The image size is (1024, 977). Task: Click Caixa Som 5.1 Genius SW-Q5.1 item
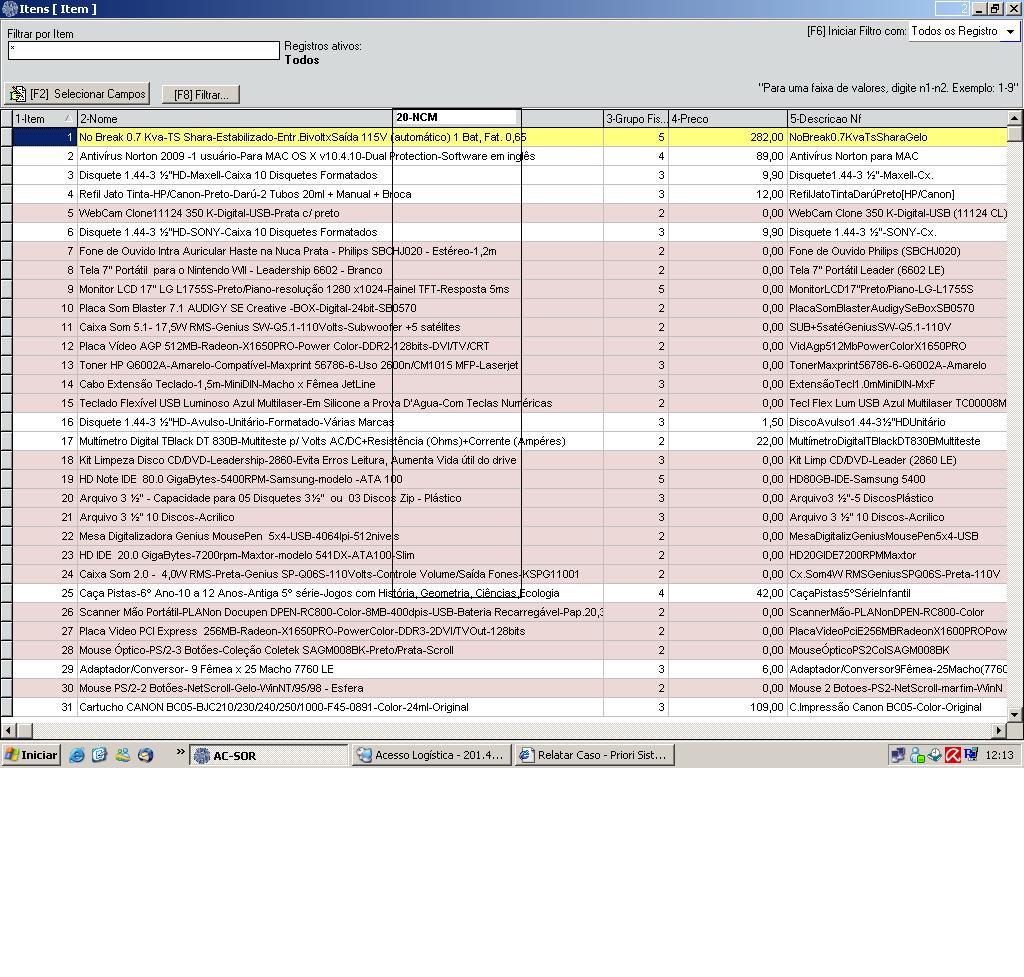click(270, 327)
